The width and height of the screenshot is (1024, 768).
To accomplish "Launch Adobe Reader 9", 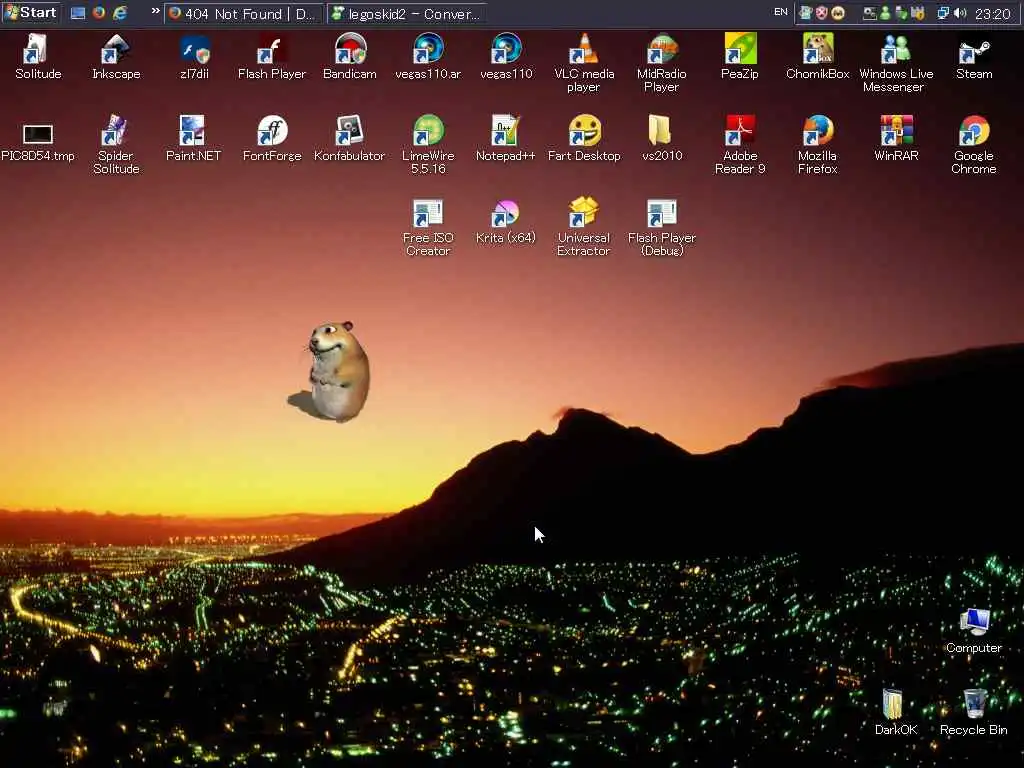I will (x=740, y=145).
